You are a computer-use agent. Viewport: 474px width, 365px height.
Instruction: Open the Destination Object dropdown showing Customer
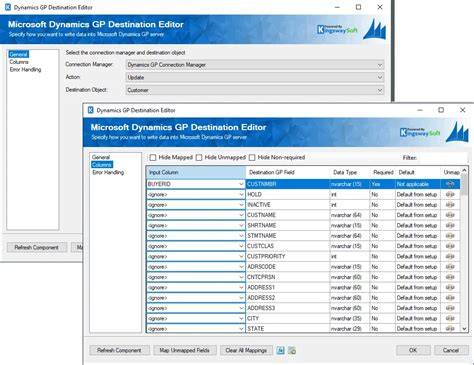[255, 90]
